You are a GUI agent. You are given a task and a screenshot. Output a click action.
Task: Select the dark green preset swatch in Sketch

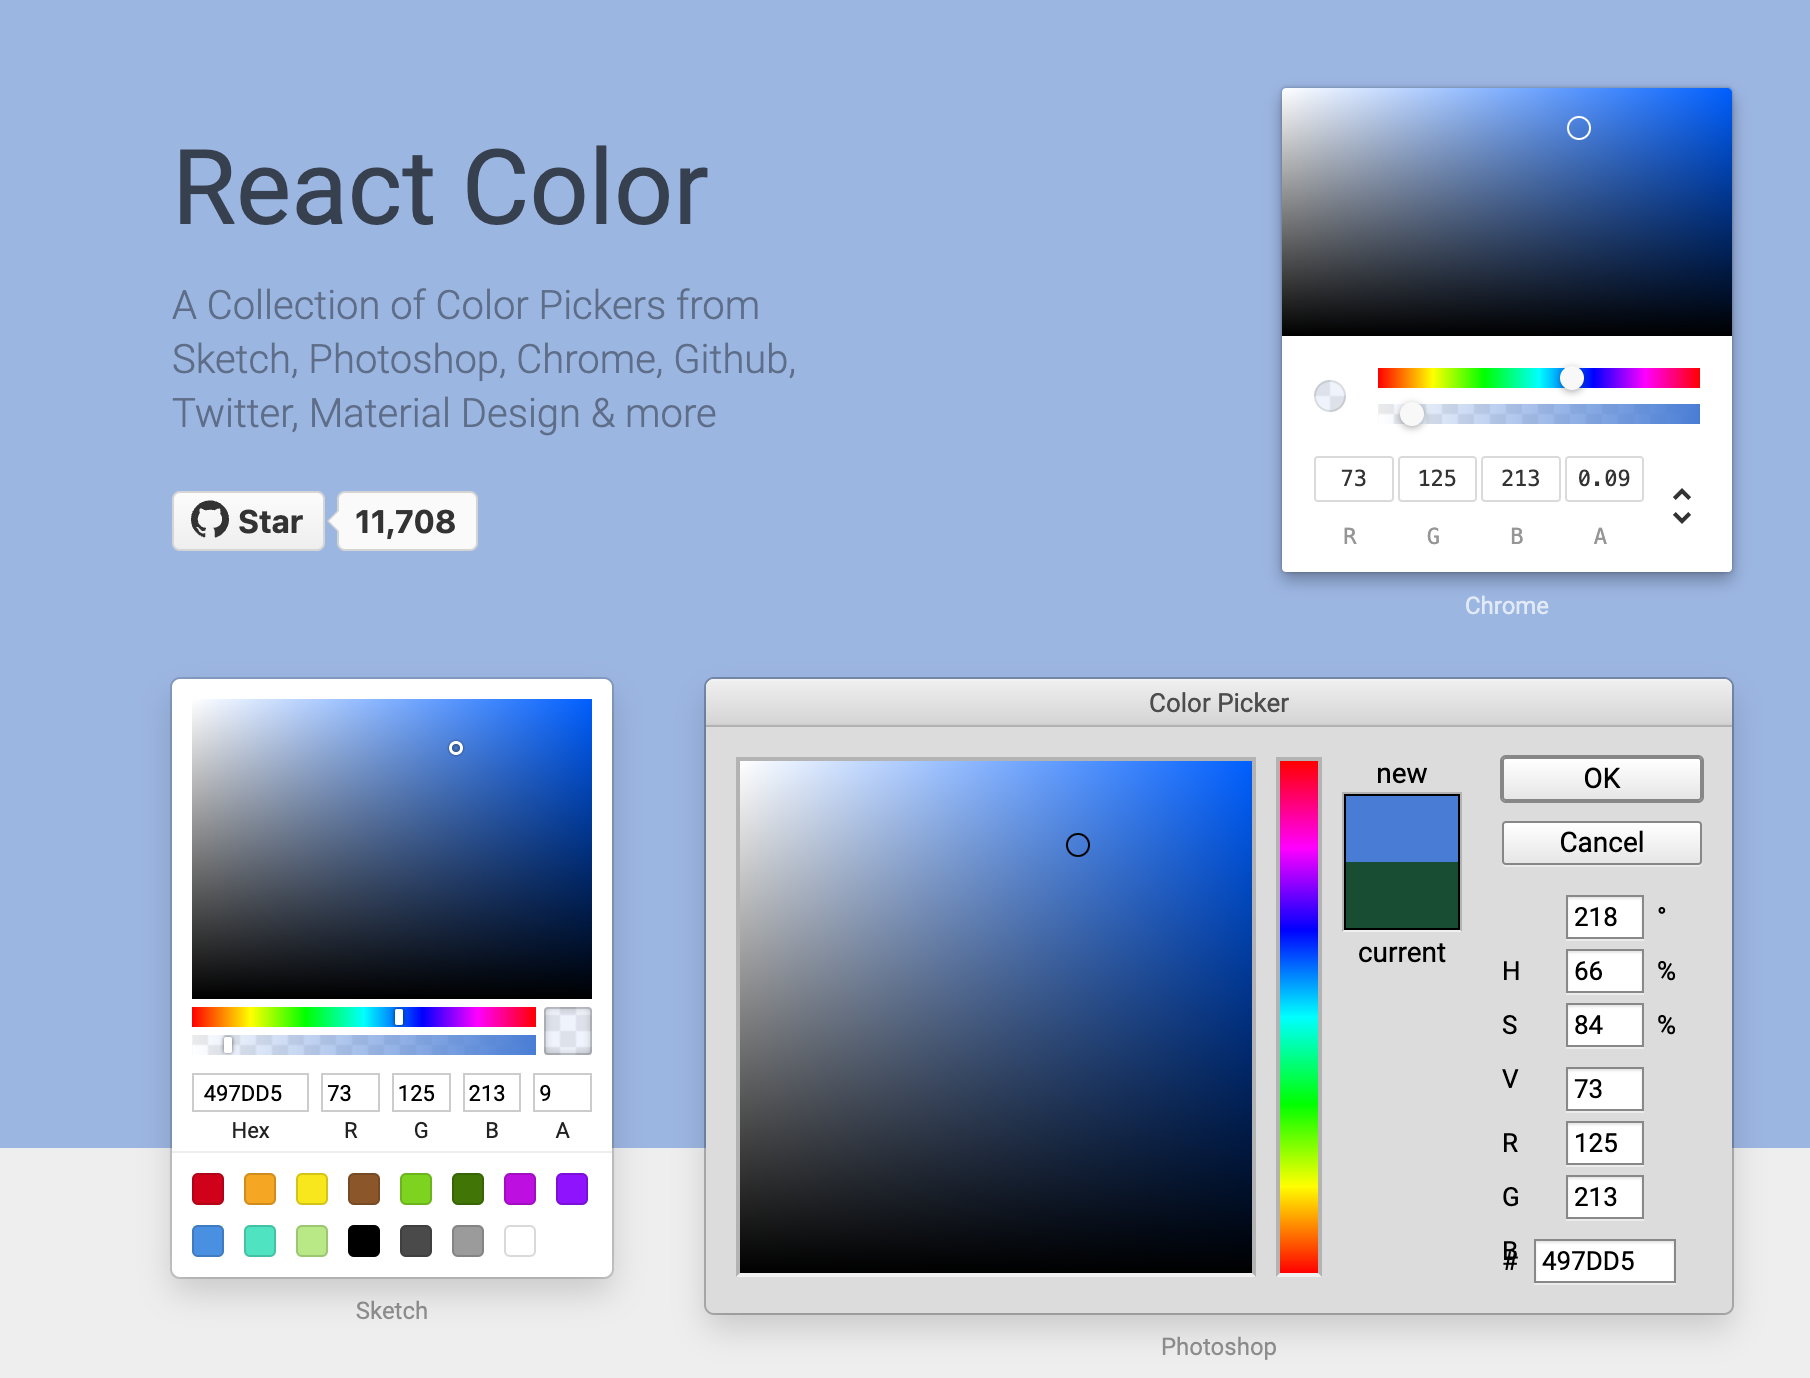click(468, 1189)
